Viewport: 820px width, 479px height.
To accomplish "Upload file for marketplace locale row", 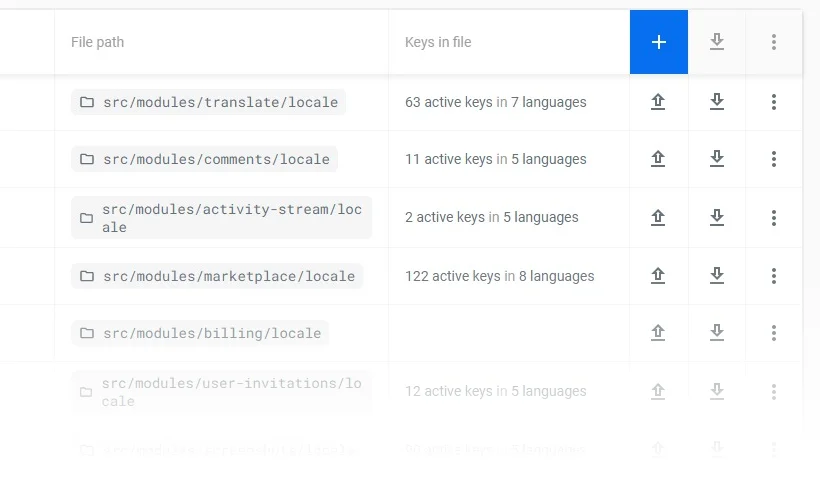I will (x=658, y=276).
